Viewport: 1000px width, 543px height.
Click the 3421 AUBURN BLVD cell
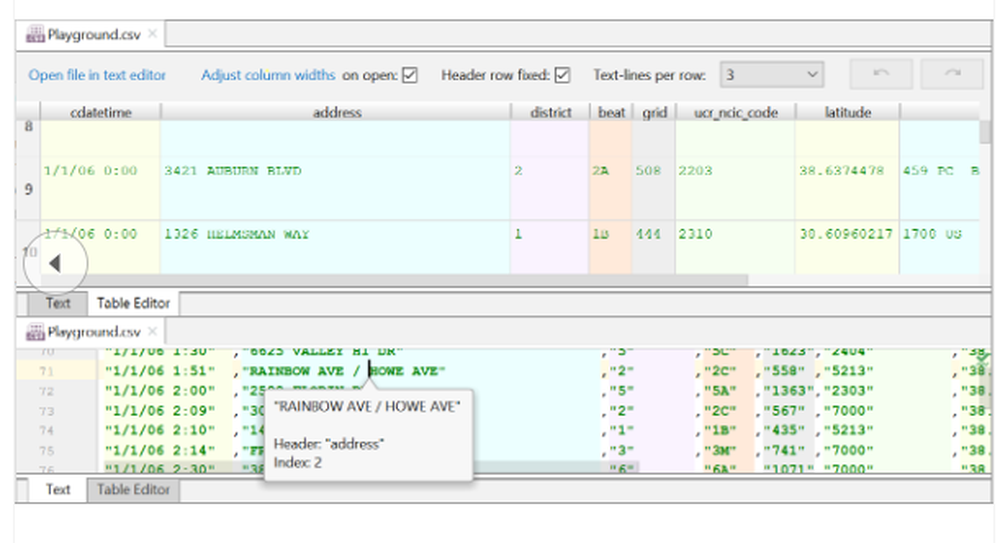click(x=335, y=189)
